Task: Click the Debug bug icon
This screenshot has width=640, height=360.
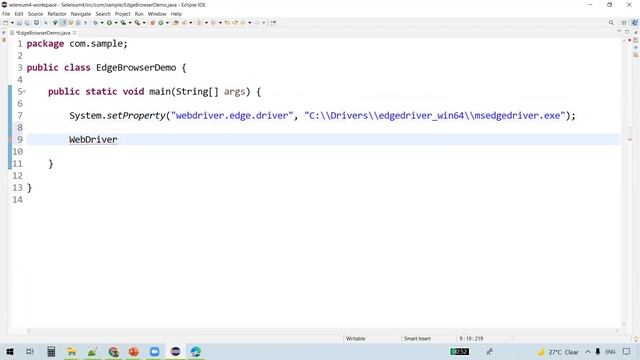Action: click(x=95, y=23)
